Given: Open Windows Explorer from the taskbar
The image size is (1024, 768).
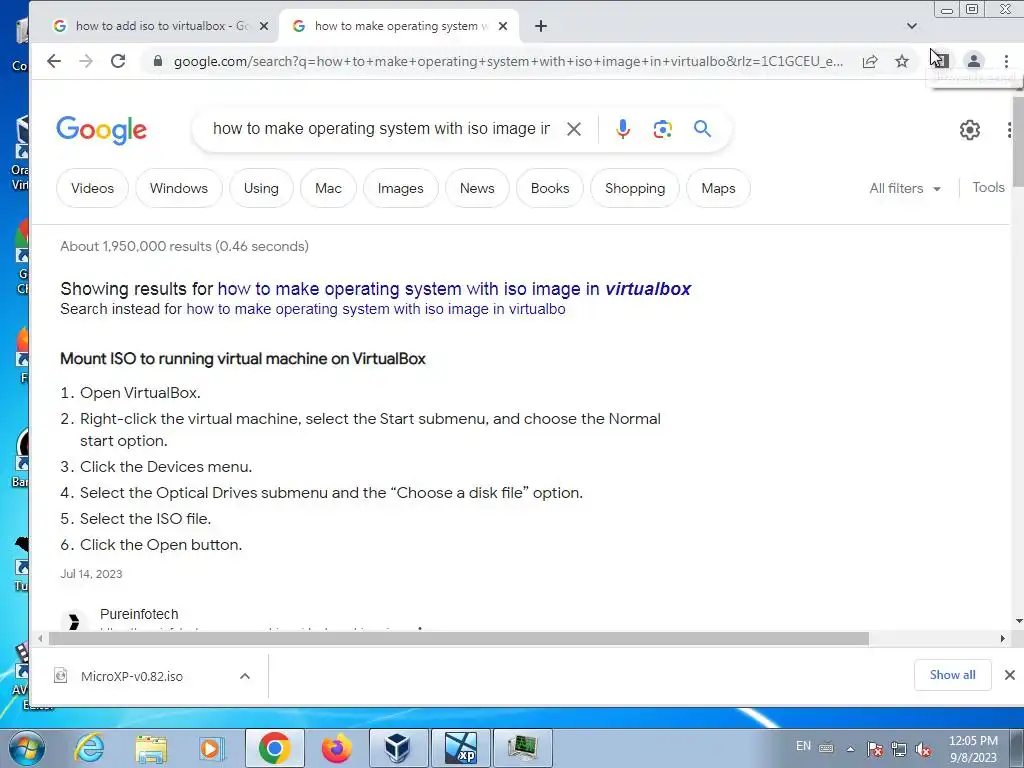Looking at the screenshot, I should pos(152,748).
